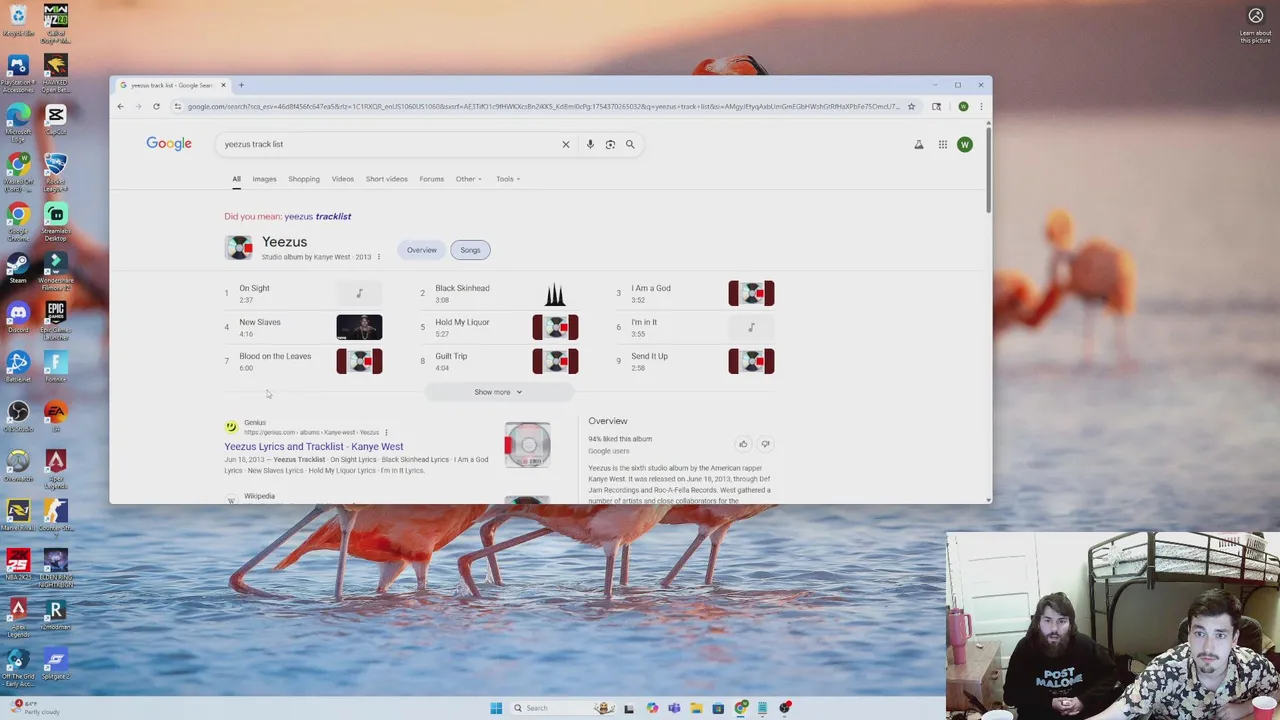Open more options next to Yeezus subtitle
The width and height of the screenshot is (1280, 720).
click(378, 257)
